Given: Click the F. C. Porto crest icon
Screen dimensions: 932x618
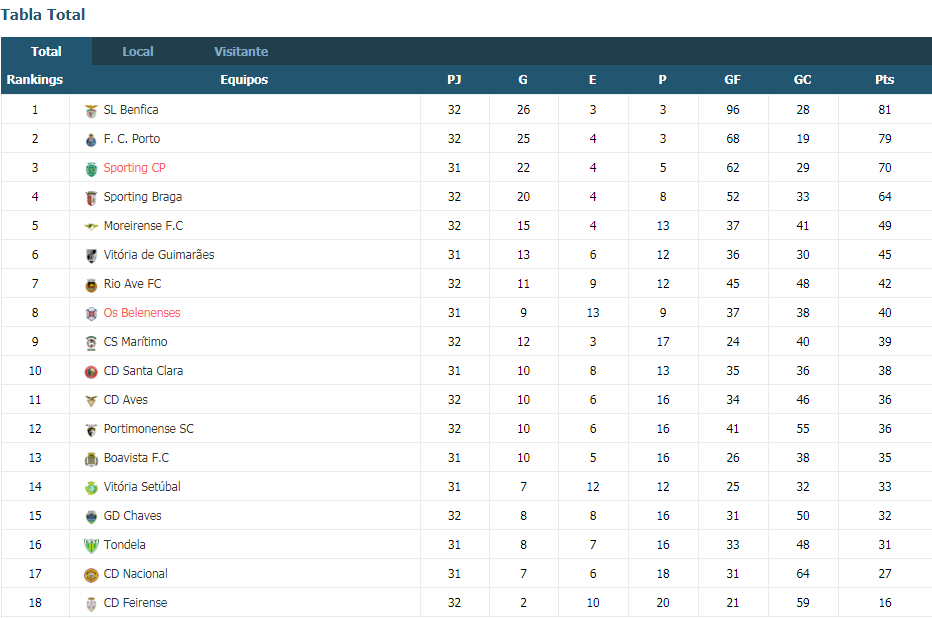Looking at the screenshot, I should [x=91, y=140].
